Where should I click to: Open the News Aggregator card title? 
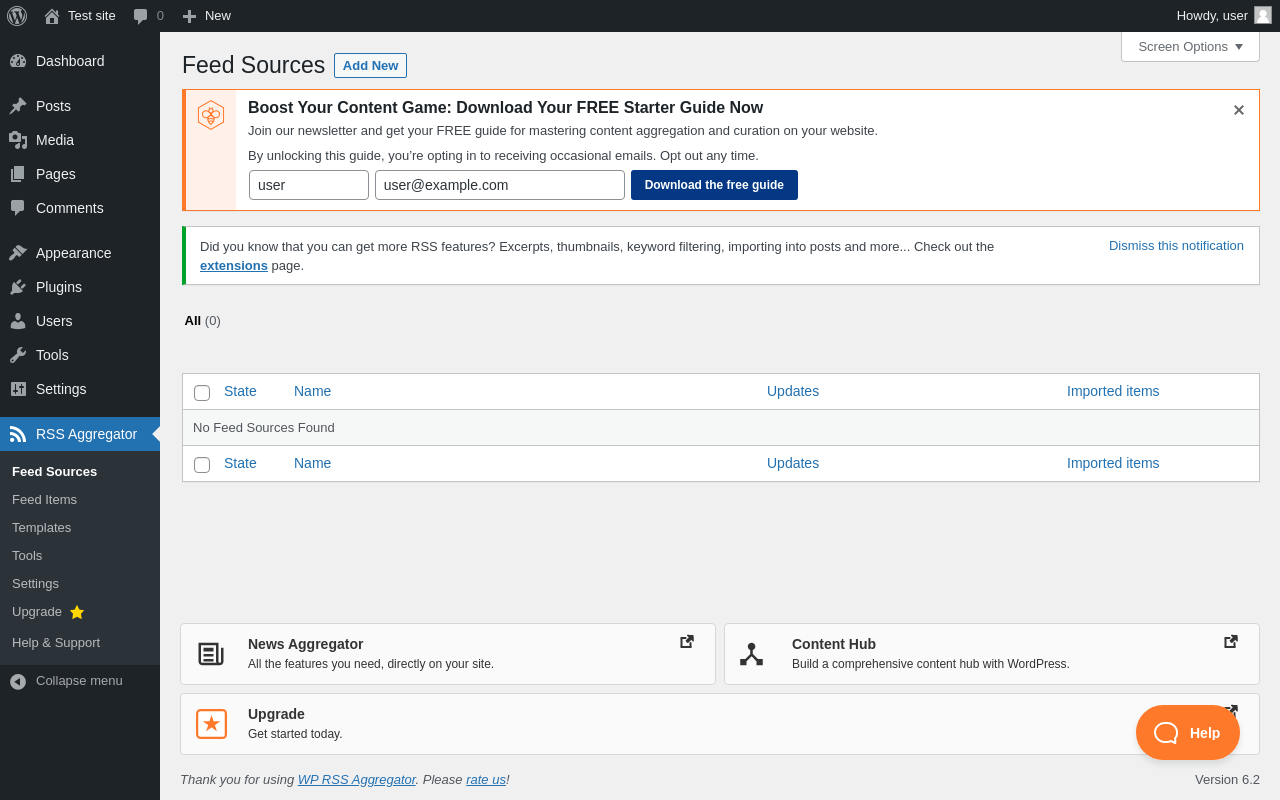pos(305,644)
